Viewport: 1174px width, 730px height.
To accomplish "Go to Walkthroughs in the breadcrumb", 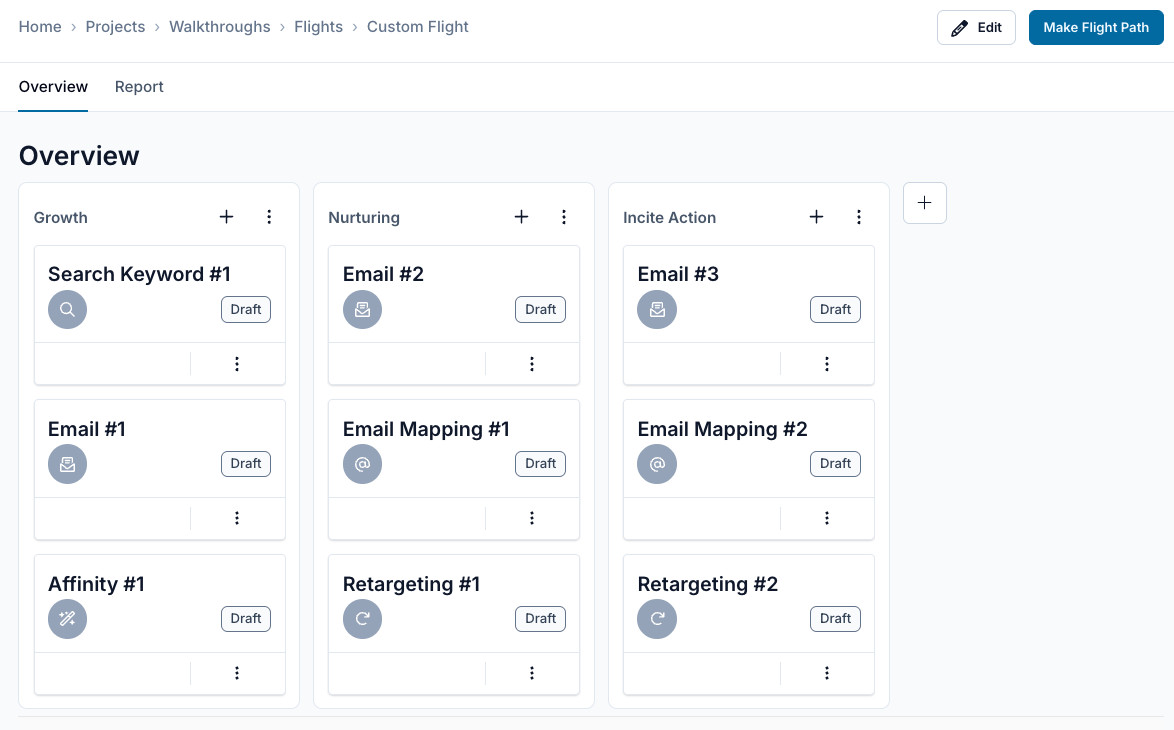I will tap(219, 27).
